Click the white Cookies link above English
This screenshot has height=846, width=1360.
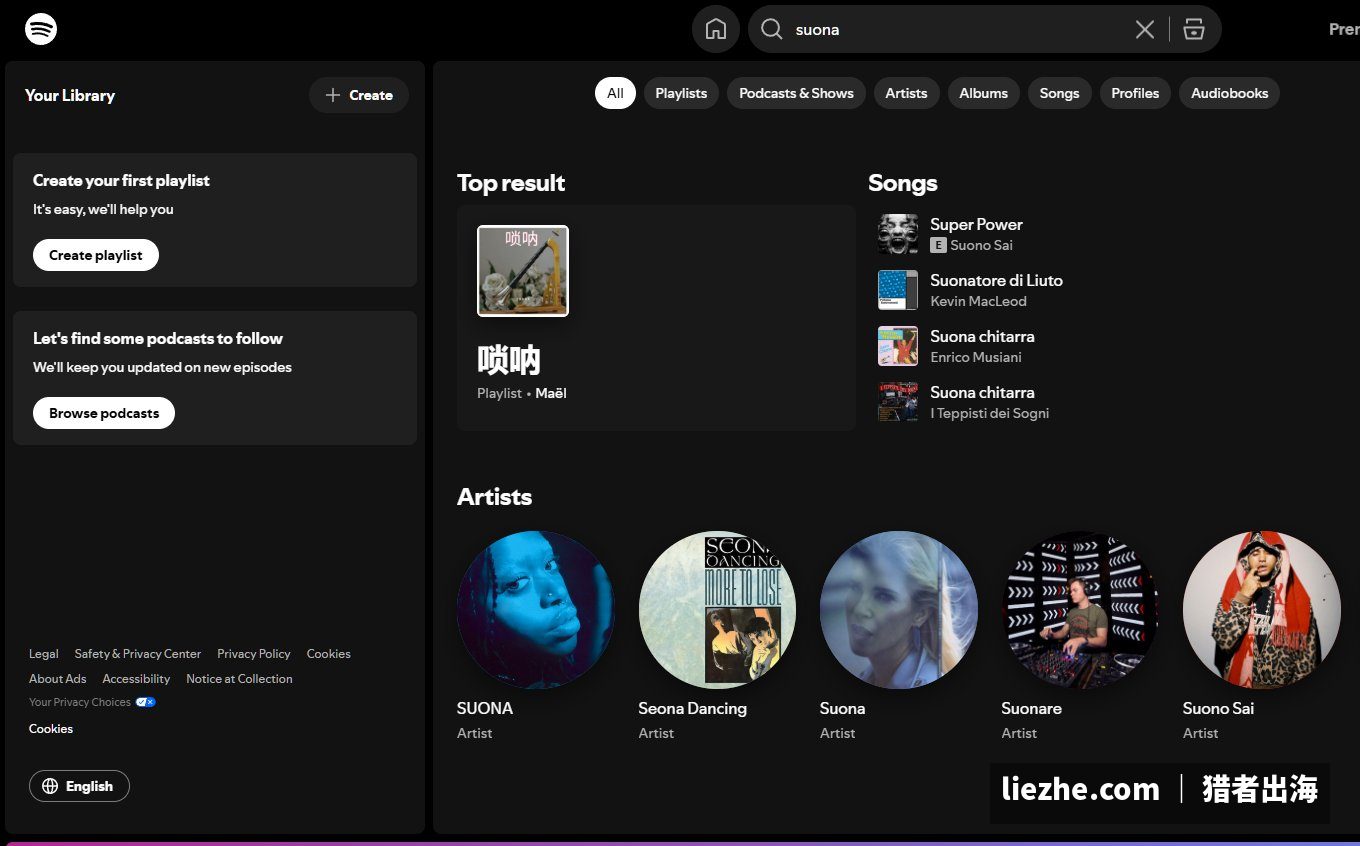(x=51, y=729)
